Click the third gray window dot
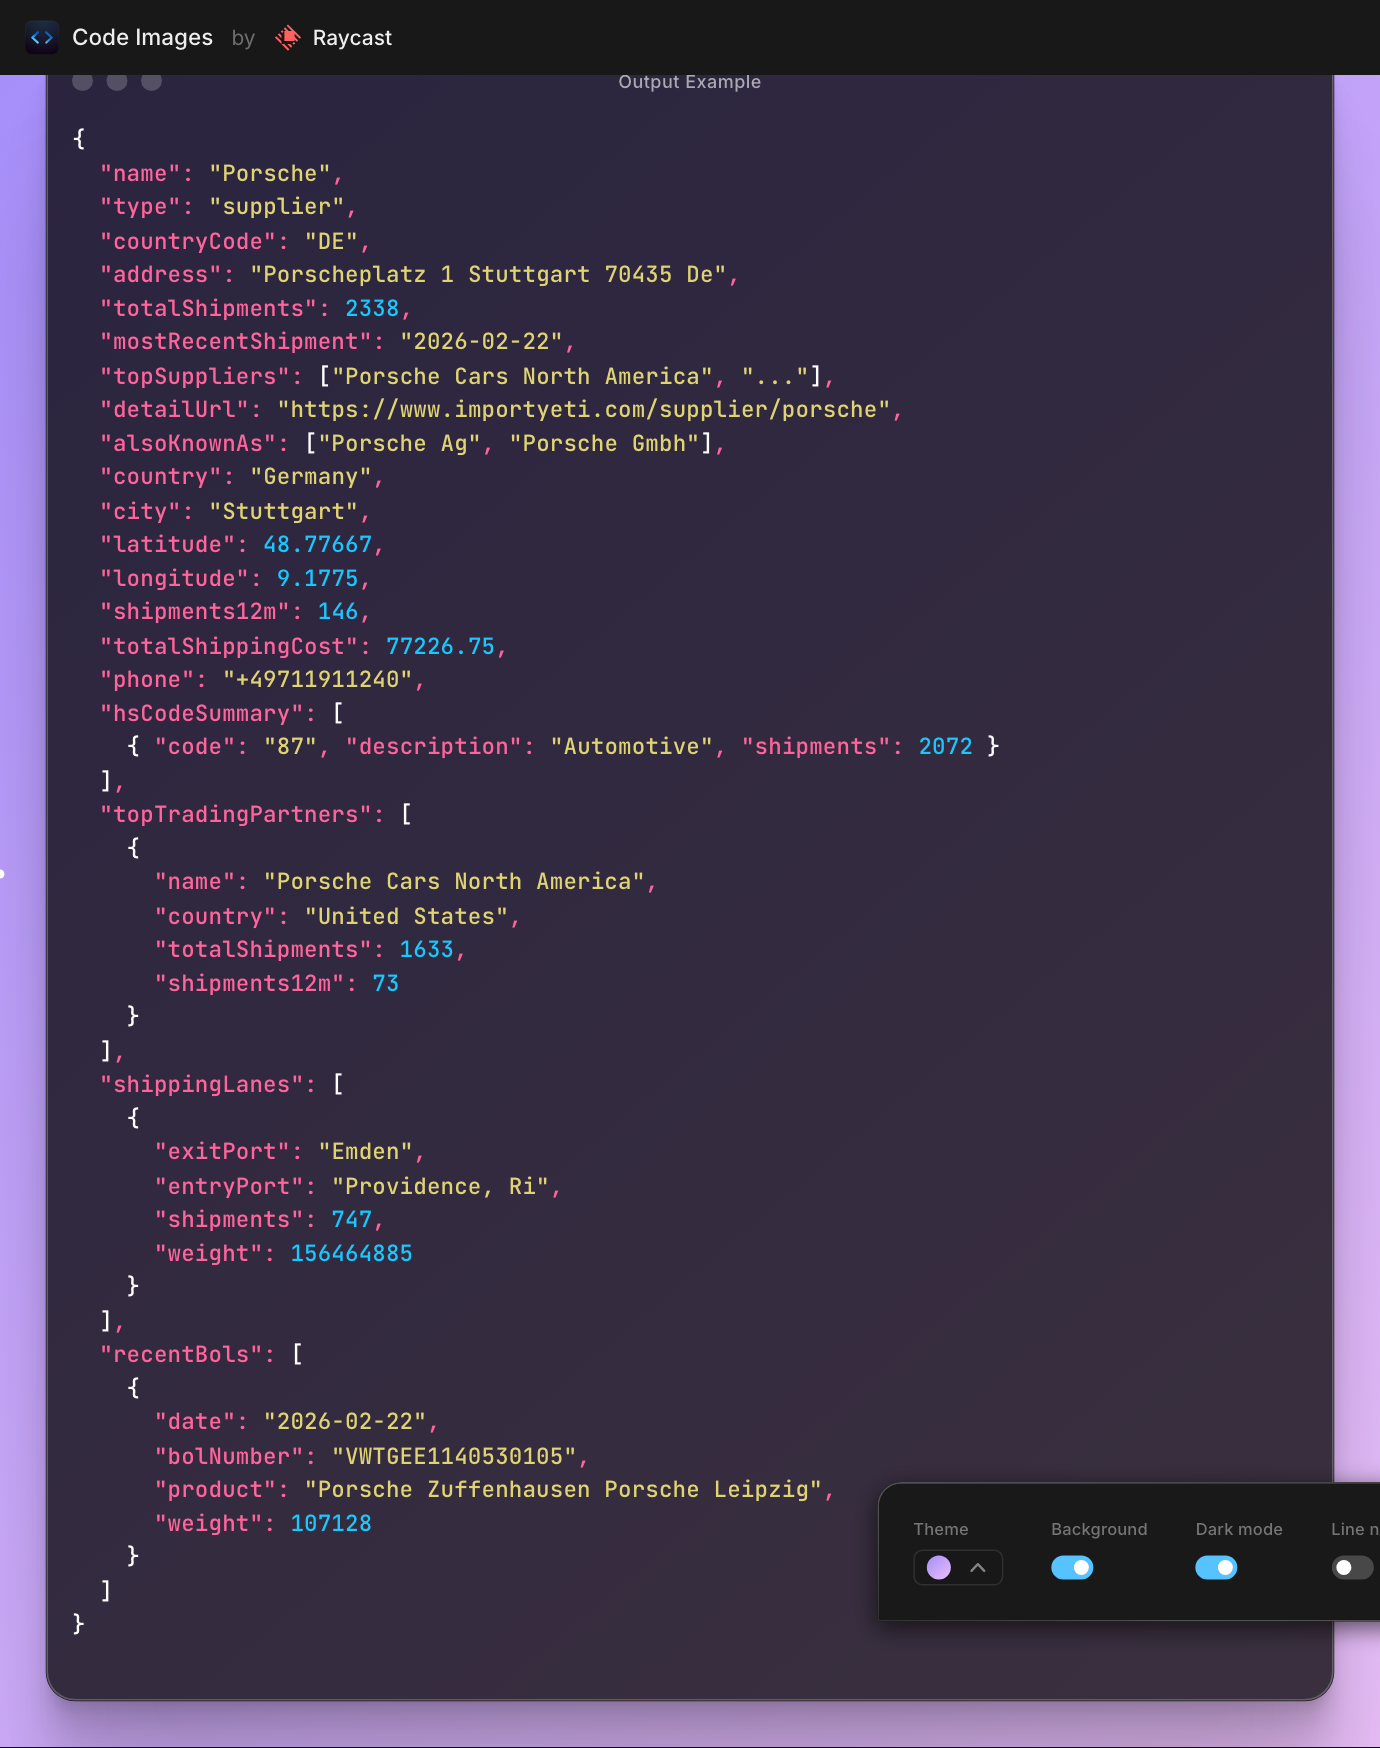This screenshot has width=1380, height=1748. click(151, 80)
